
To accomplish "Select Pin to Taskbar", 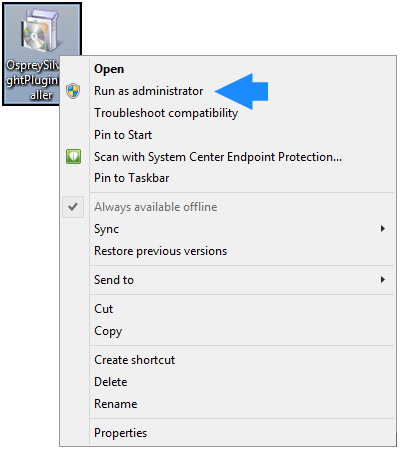I will pyautogui.click(x=132, y=178).
